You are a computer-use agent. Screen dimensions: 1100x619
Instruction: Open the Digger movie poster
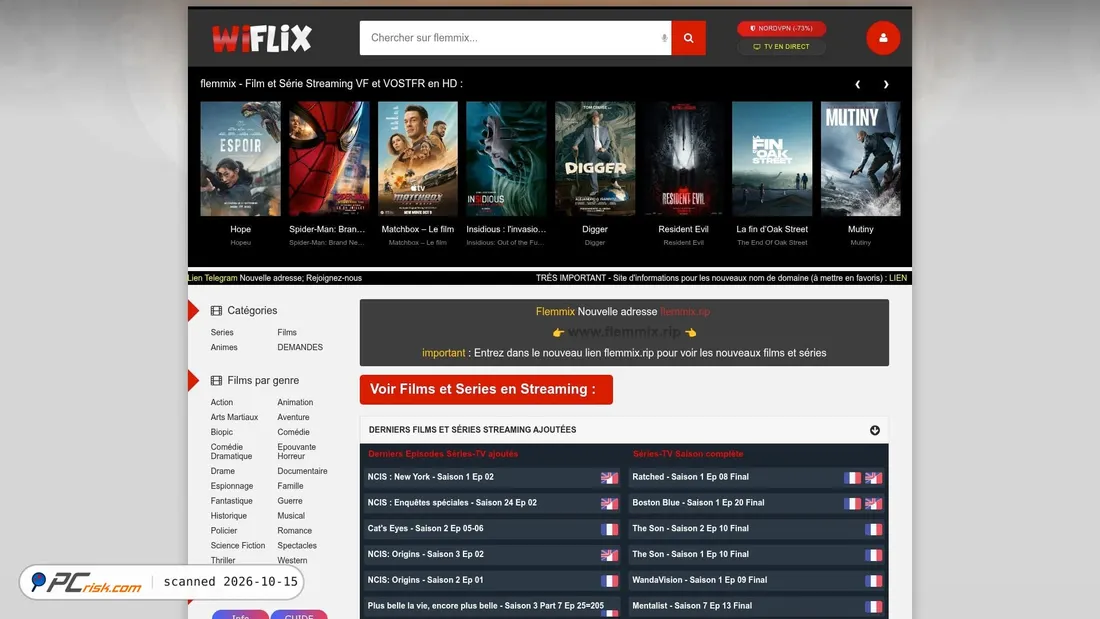[x=595, y=159]
